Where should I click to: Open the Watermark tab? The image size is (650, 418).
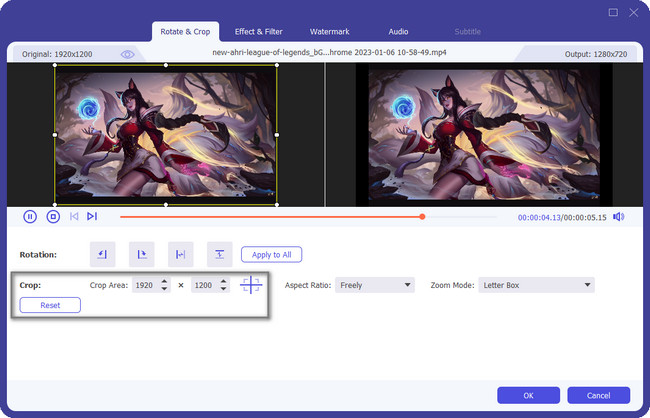click(330, 32)
